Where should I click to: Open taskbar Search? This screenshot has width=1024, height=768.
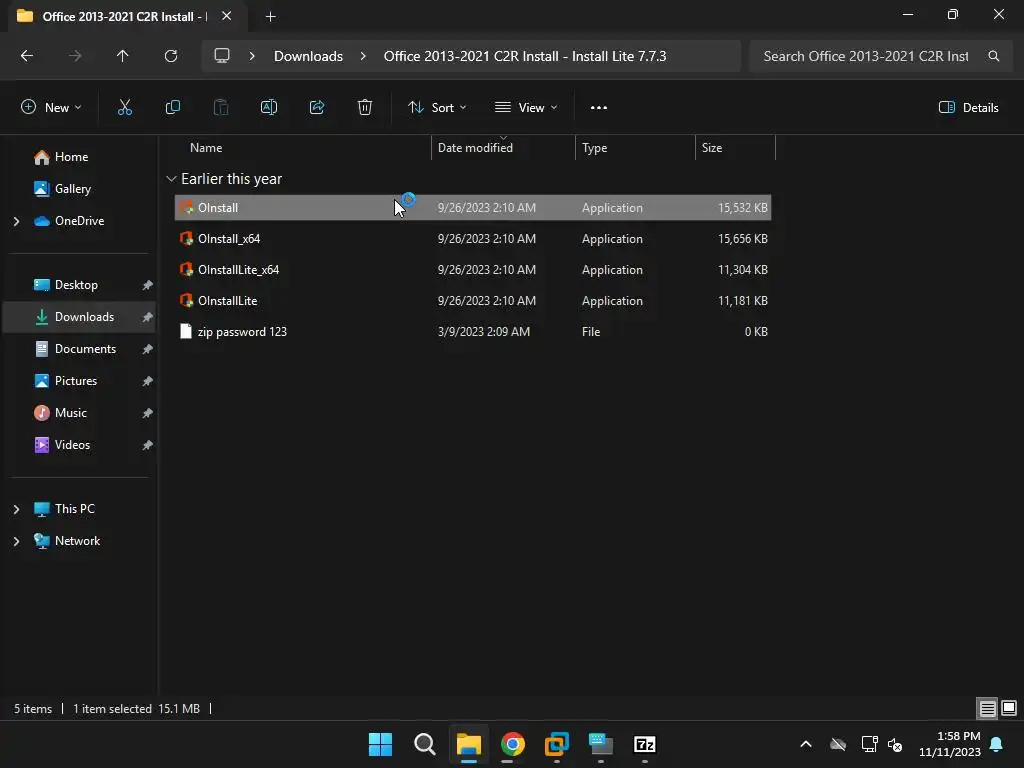424,744
